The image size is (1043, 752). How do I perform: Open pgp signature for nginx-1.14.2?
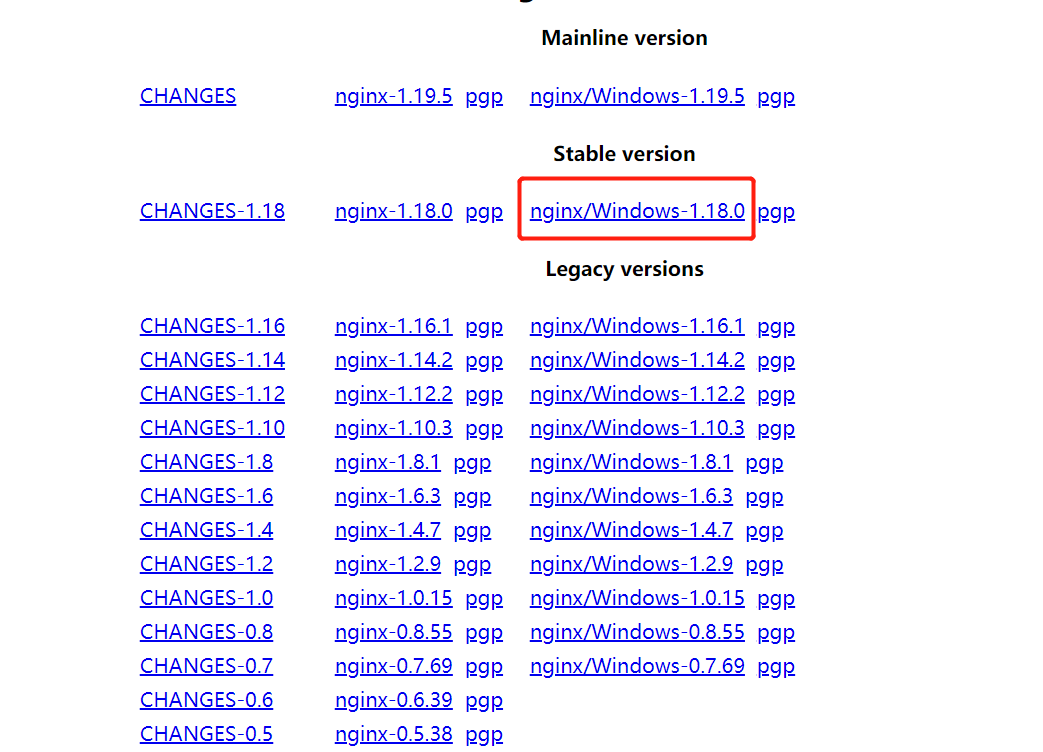pyautogui.click(x=484, y=361)
